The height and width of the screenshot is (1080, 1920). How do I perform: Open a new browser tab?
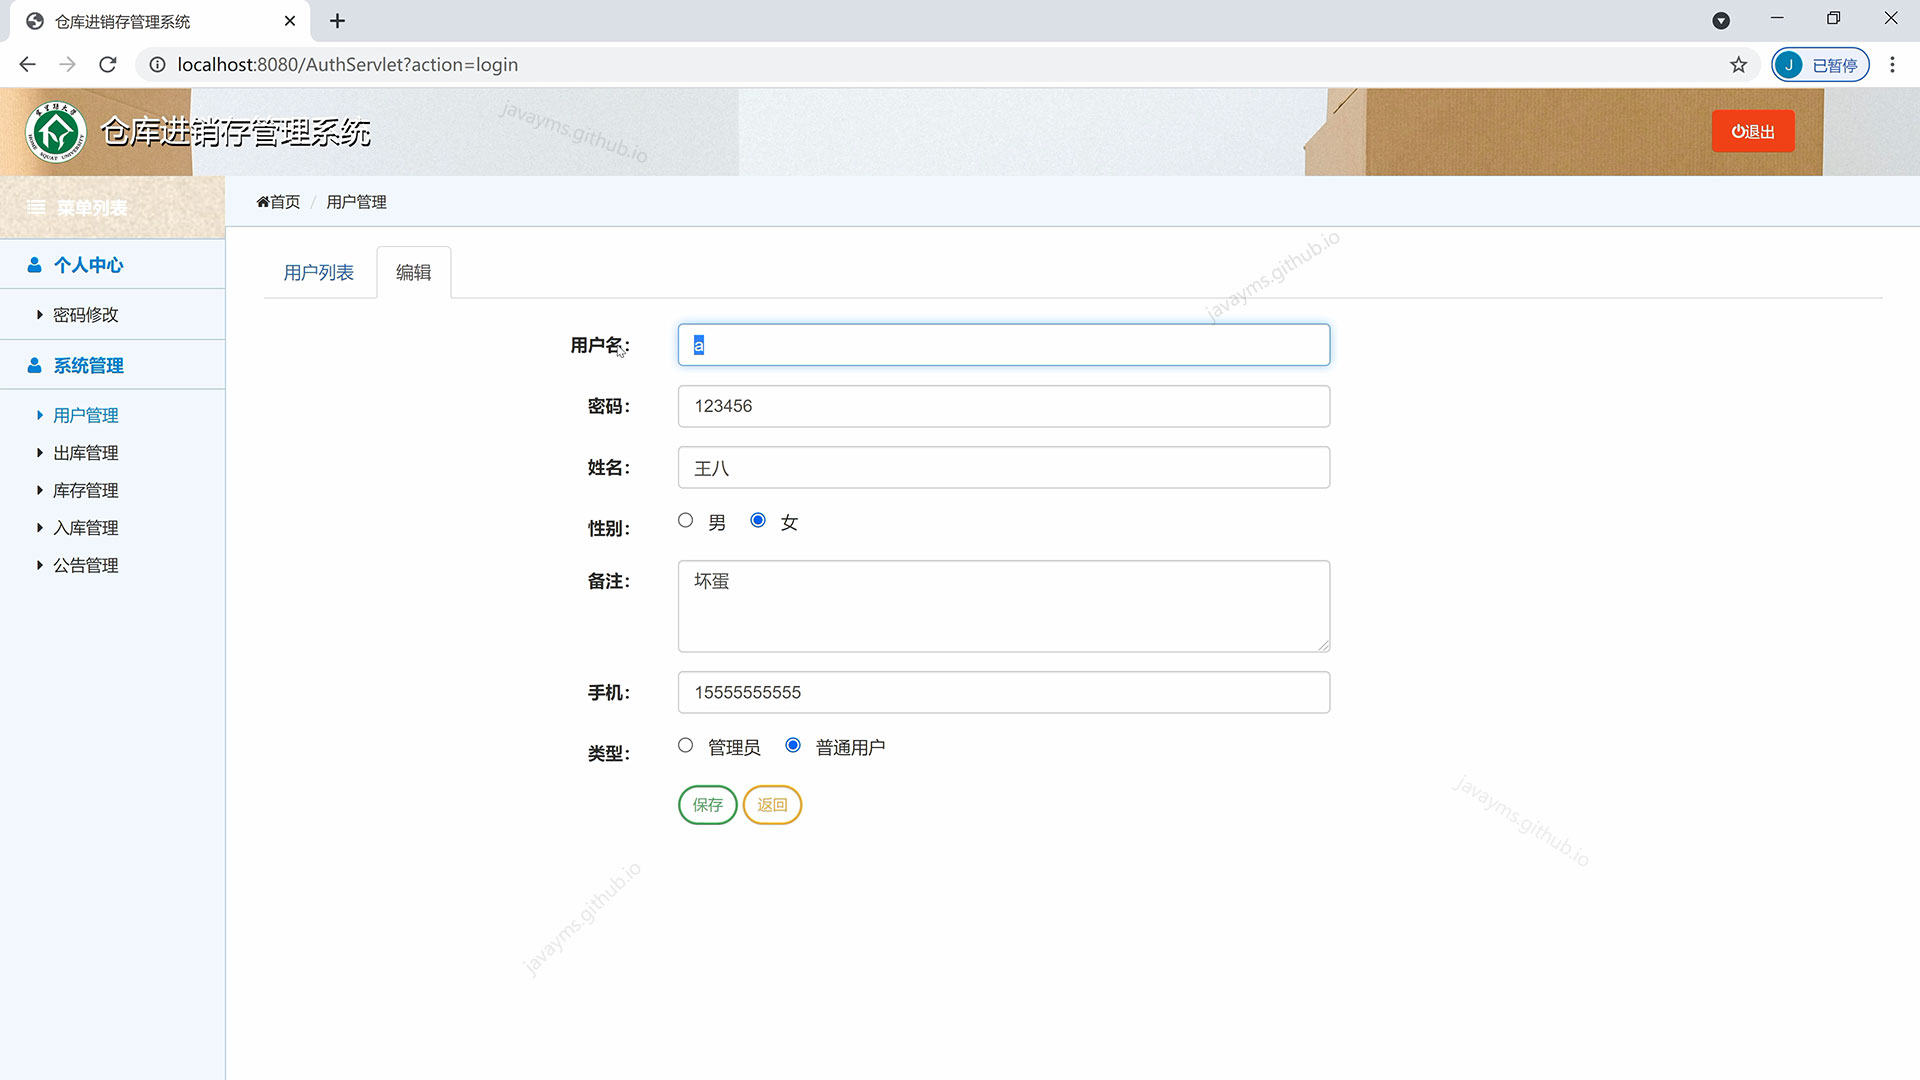(337, 21)
